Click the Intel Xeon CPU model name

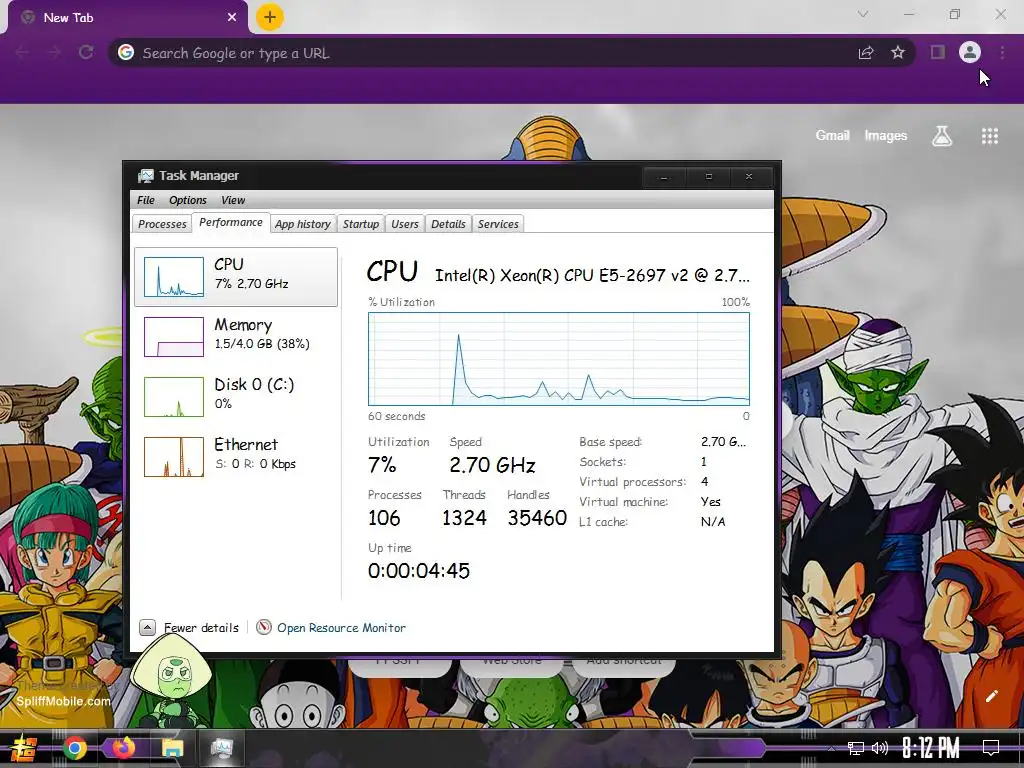pos(592,275)
